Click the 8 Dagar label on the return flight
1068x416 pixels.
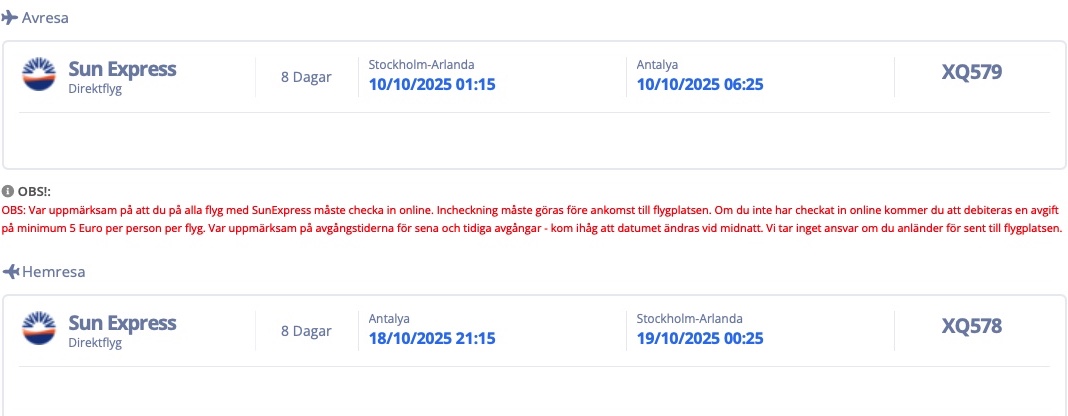tap(306, 331)
